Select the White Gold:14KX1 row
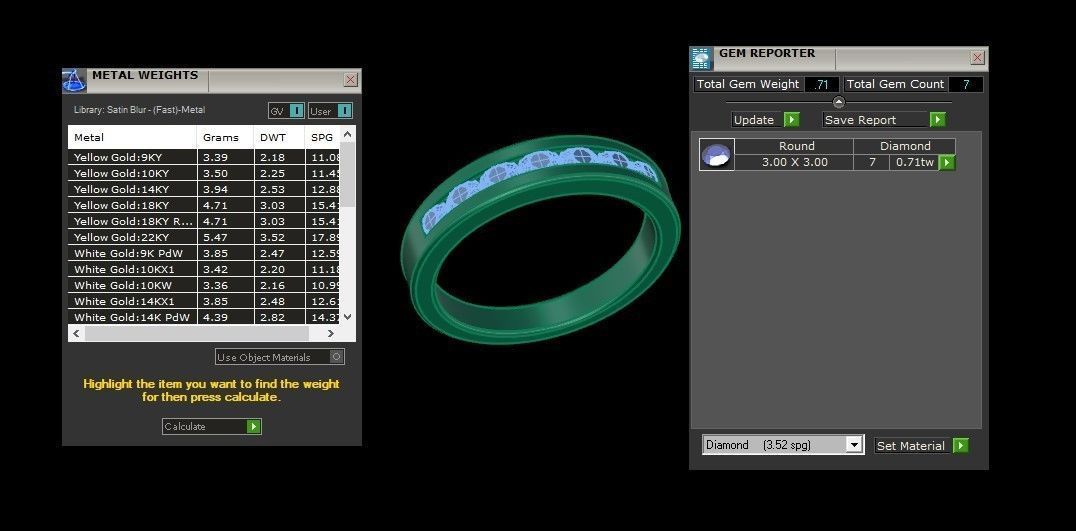Screen dimensions: 1076x531 pos(204,301)
